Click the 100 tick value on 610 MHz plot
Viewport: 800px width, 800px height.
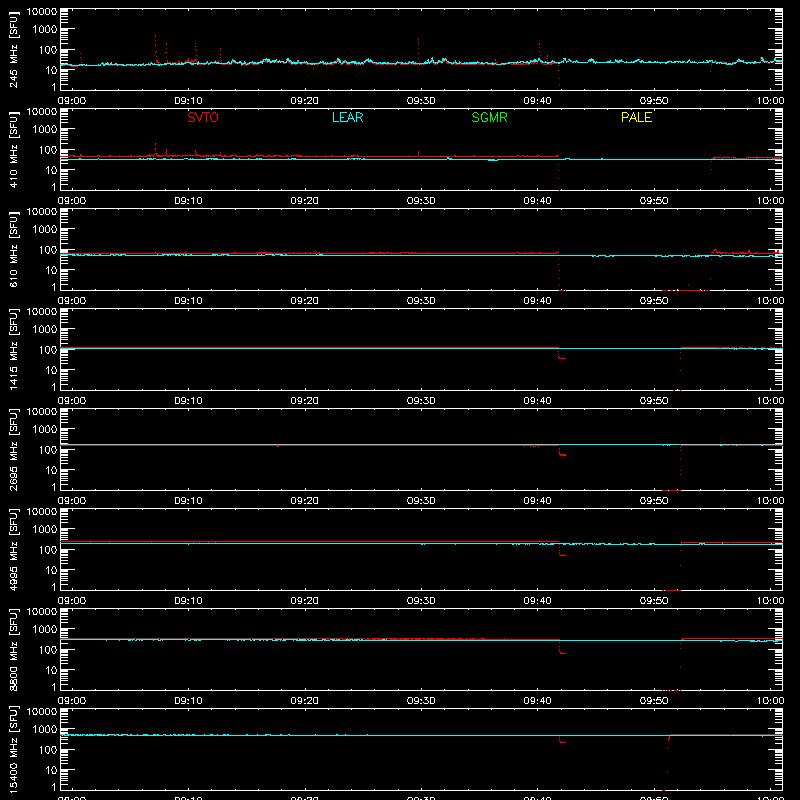tap(48, 250)
